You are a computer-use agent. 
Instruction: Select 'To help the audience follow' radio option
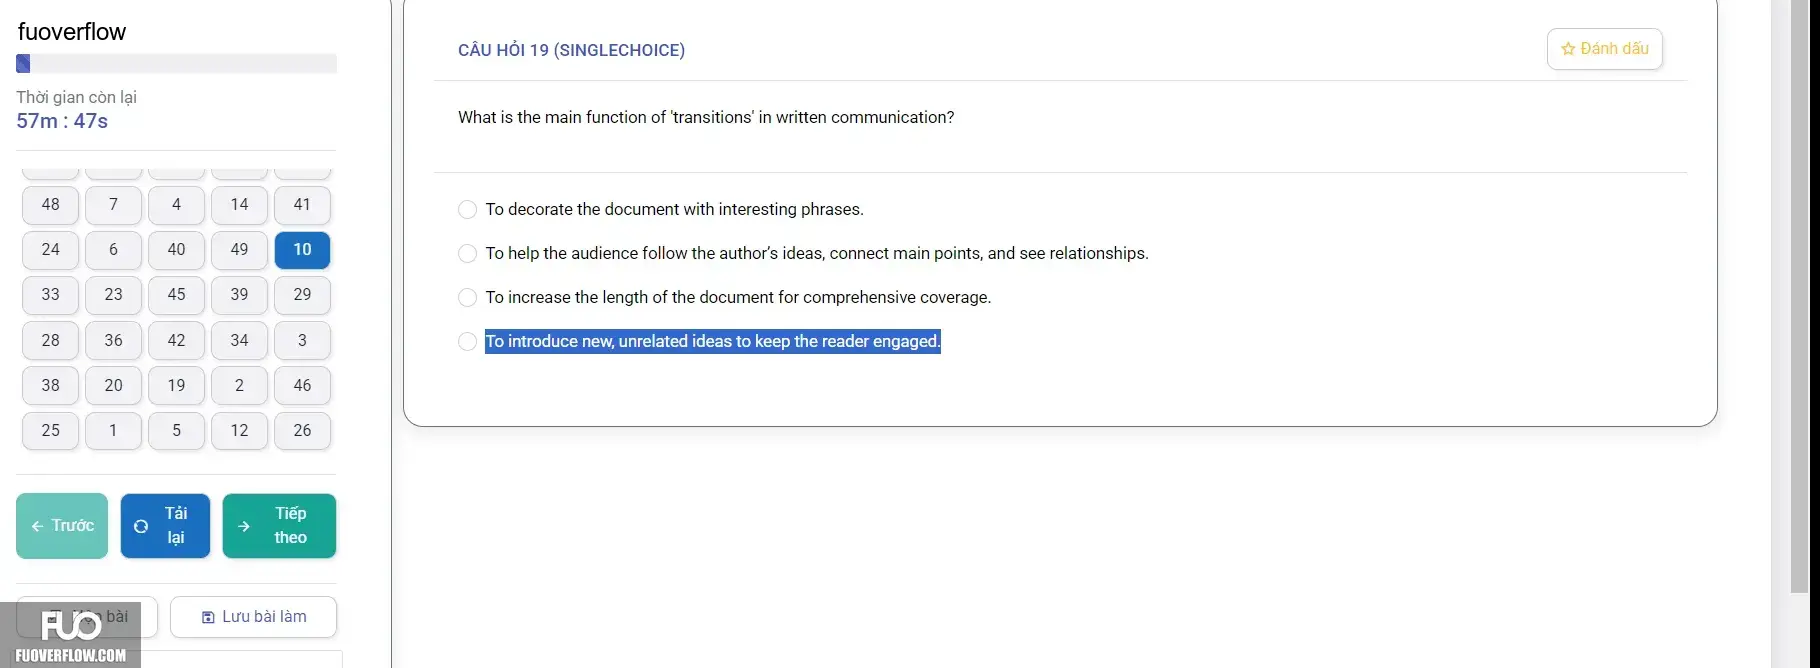pos(467,253)
